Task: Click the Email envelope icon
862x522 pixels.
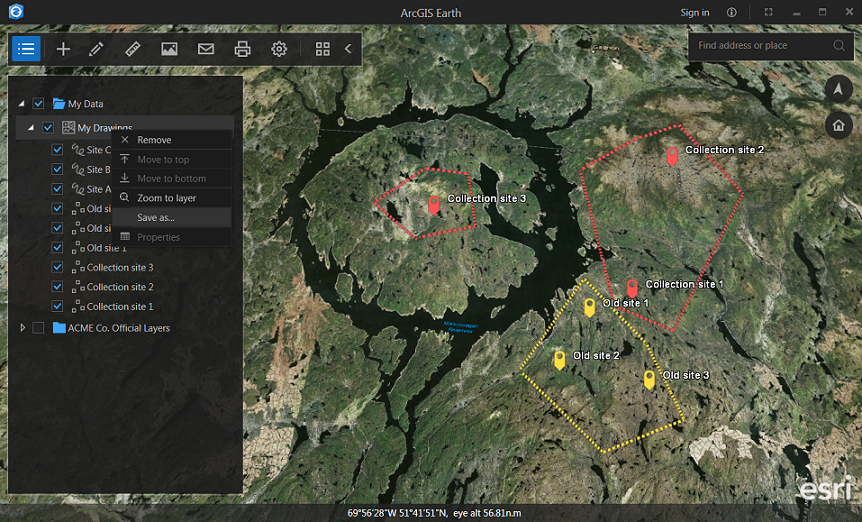Action: click(x=206, y=49)
